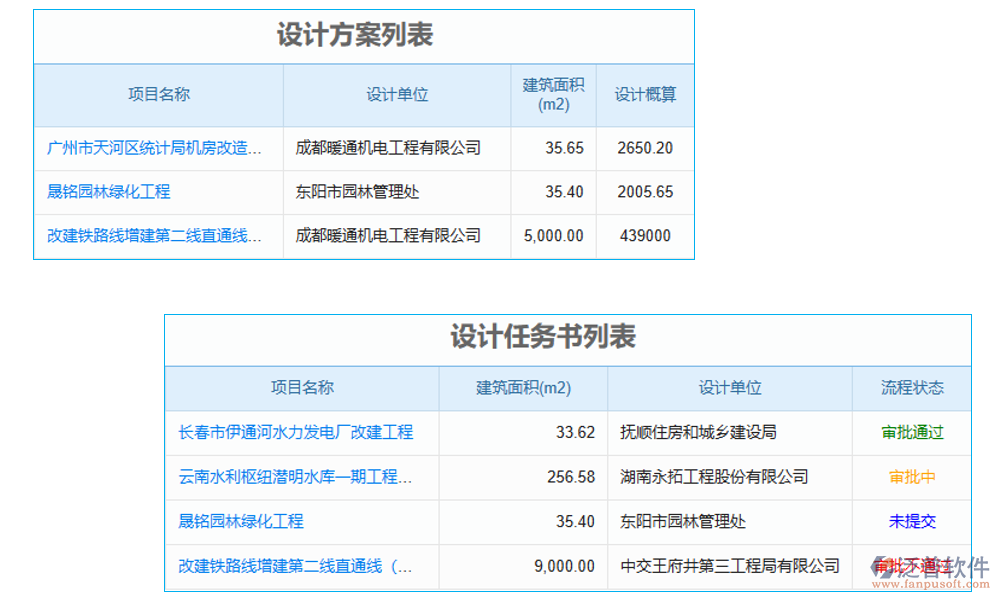Click the 设计概算 column header
Image resolution: width=1000 pixels, height=600 pixels.
(646, 95)
